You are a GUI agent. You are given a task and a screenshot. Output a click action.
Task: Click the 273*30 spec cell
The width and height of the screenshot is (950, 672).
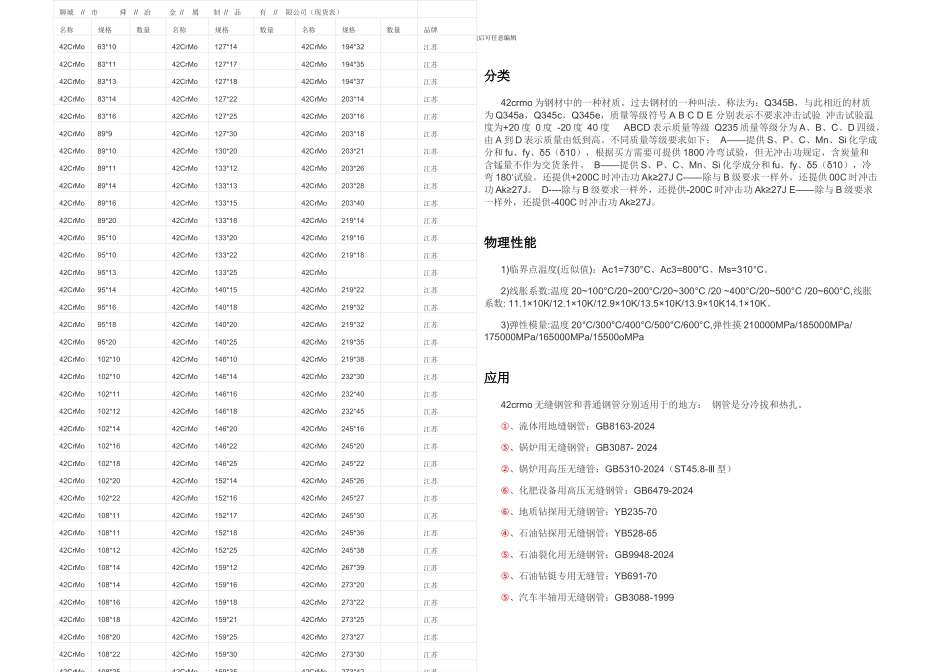tap(353, 654)
